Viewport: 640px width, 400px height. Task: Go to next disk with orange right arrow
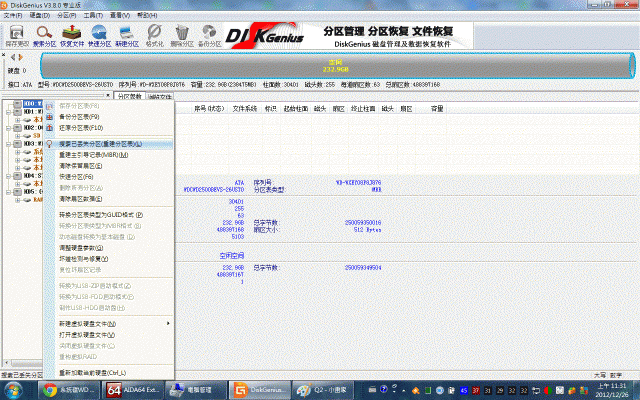20,57
